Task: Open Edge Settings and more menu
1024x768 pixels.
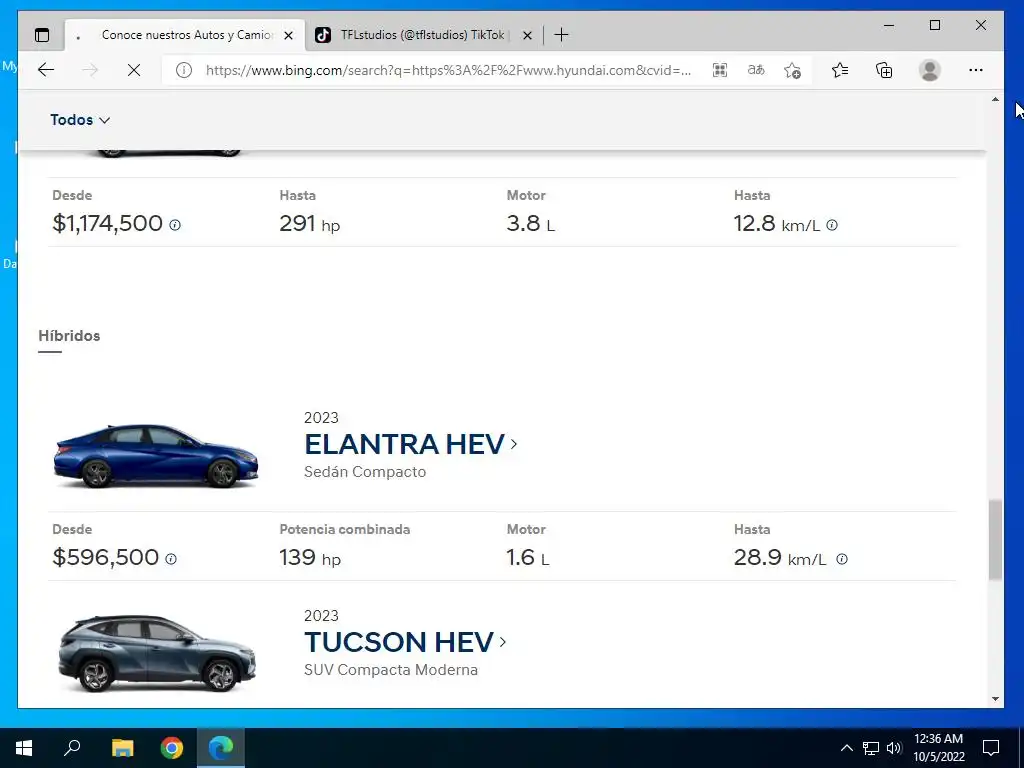Action: point(976,70)
